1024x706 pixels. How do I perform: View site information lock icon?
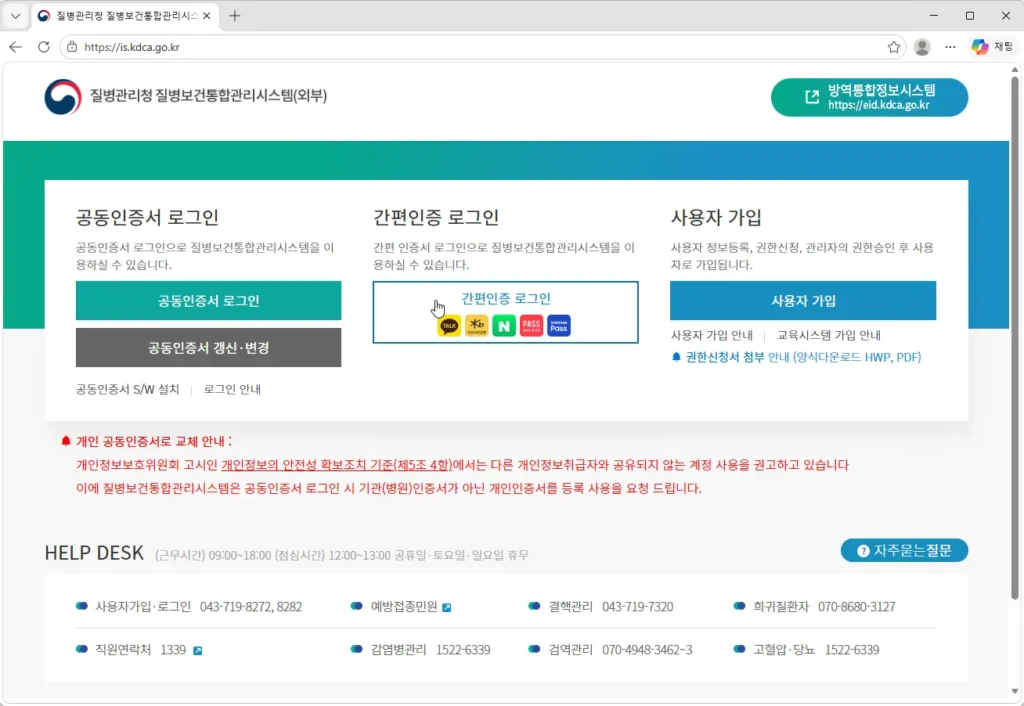(72, 47)
